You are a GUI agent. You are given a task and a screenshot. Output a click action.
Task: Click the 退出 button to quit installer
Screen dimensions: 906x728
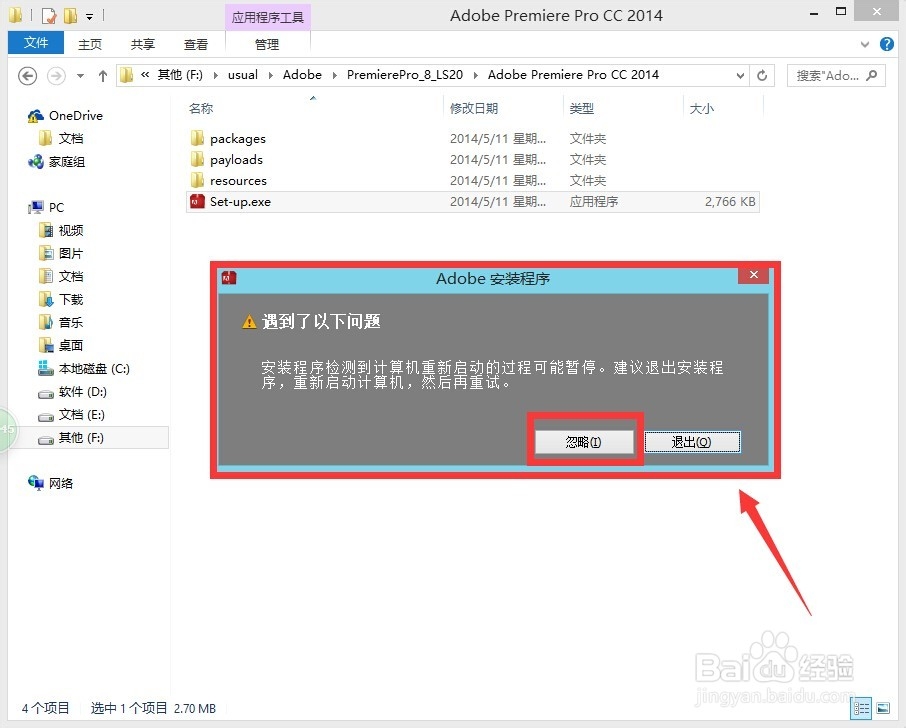[x=692, y=440]
